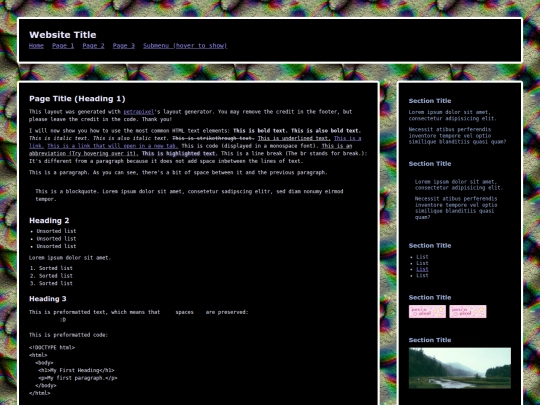Go to Page 3 in the navigation
Image resolution: width=540 pixels, height=405 pixels.
(x=124, y=46)
